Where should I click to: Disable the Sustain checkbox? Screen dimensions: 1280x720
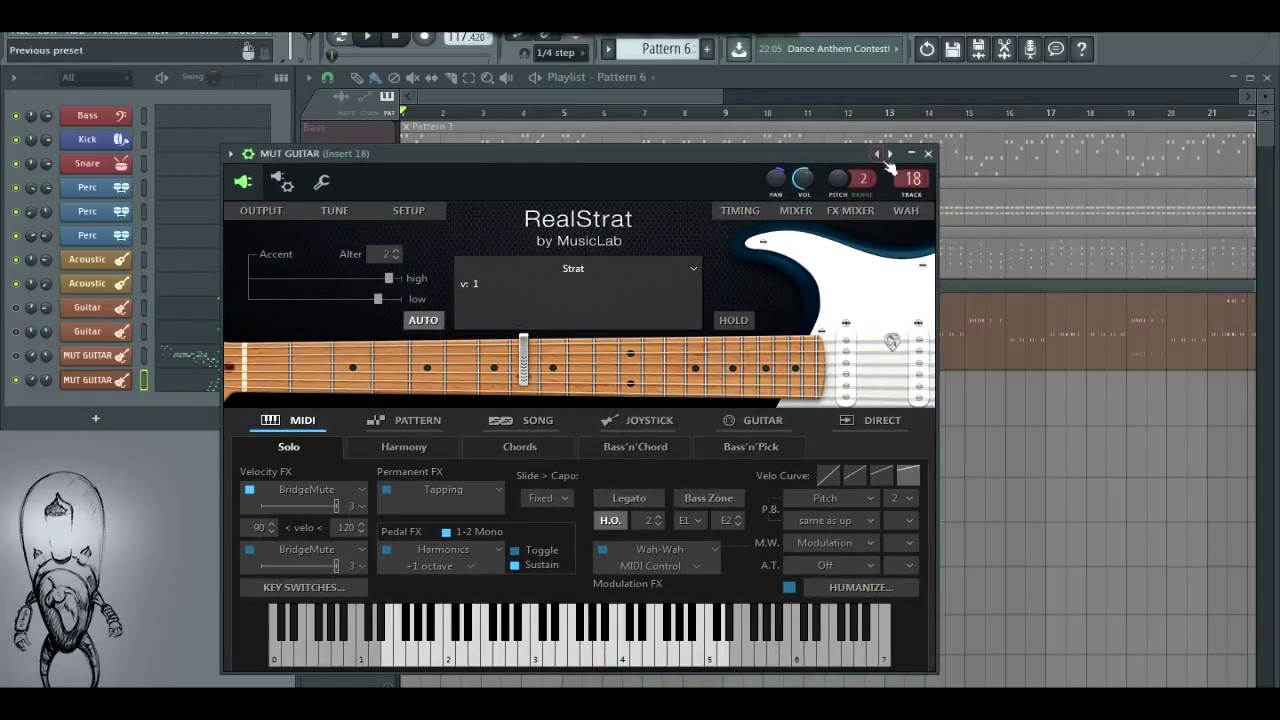tap(515, 565)
